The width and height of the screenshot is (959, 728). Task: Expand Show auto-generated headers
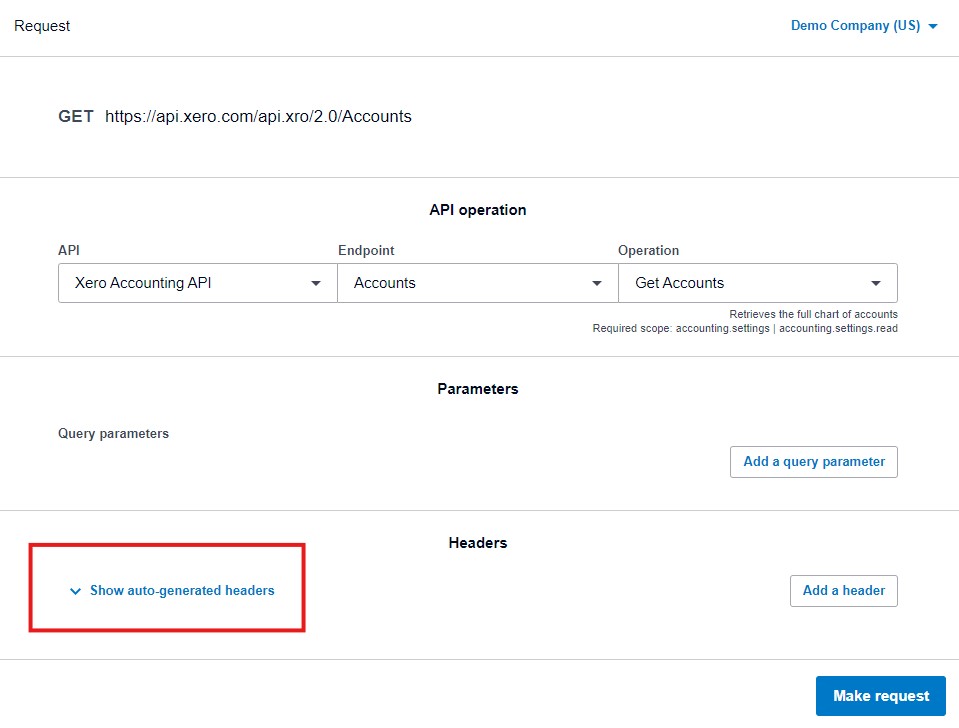coord(172,590)
